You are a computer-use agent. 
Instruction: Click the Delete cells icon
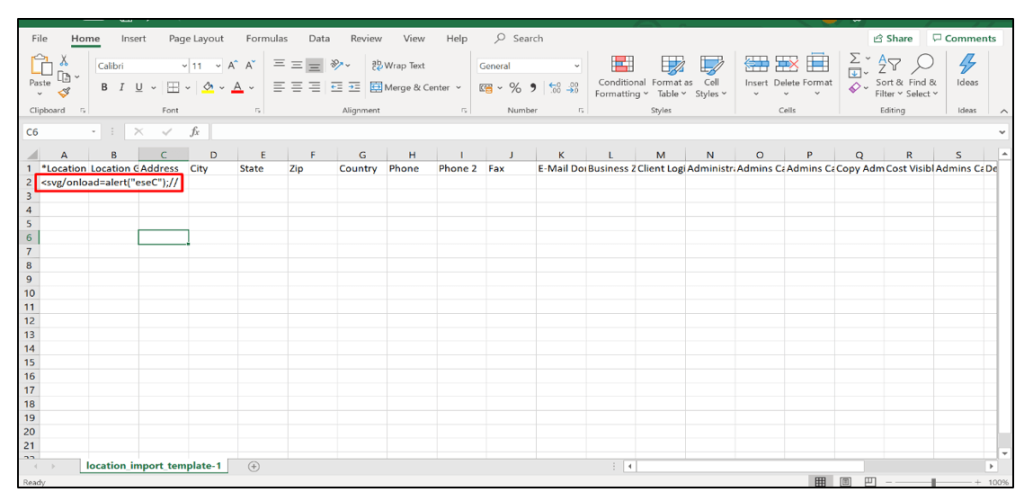pos(787,64)
